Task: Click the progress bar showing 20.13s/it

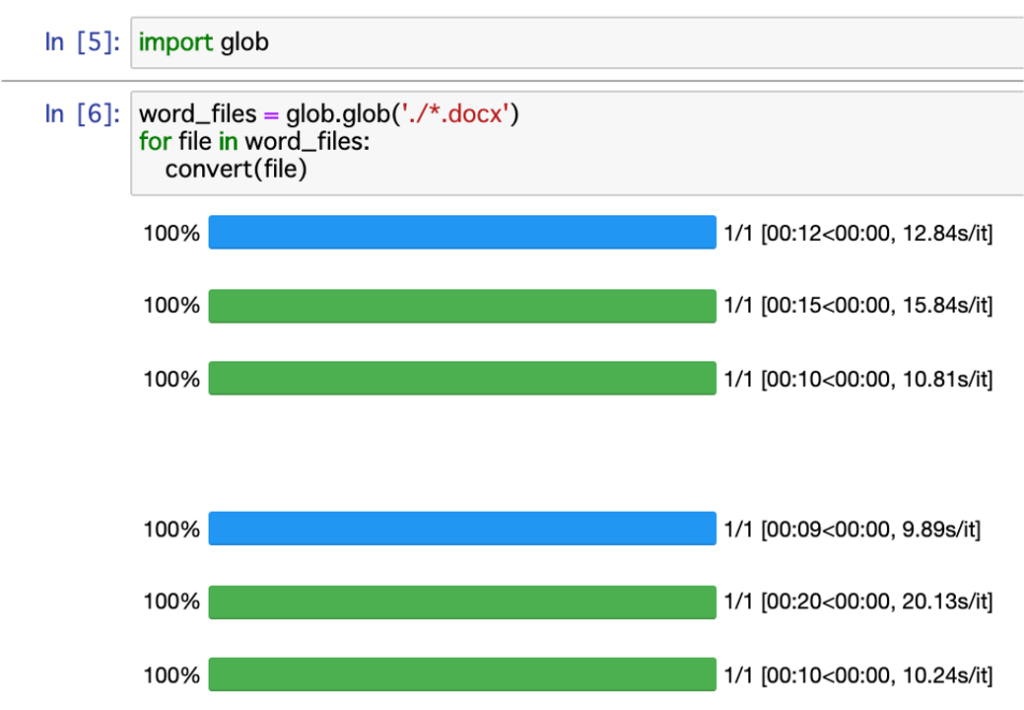Action: 461,601
